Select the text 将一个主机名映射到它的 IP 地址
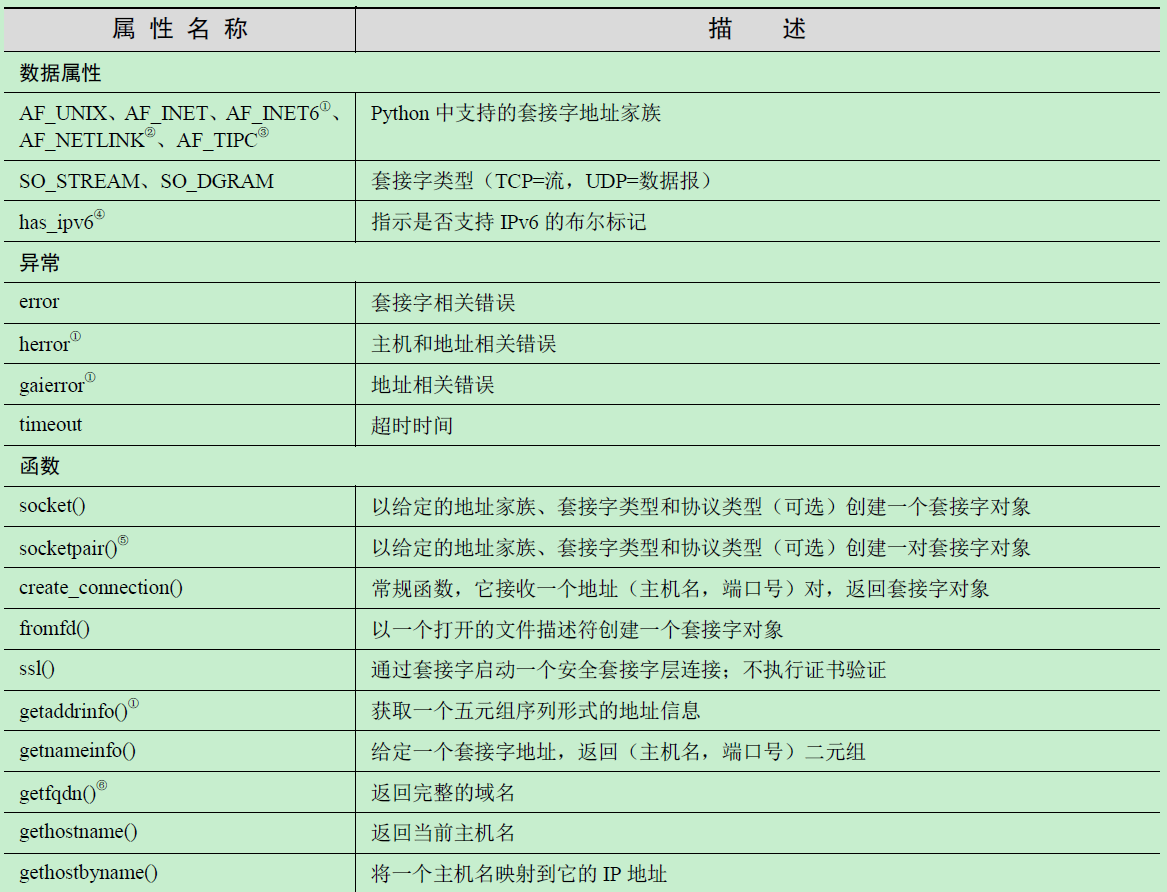The width and height of the screenshot is (1167, 892). tap(519, 873)
